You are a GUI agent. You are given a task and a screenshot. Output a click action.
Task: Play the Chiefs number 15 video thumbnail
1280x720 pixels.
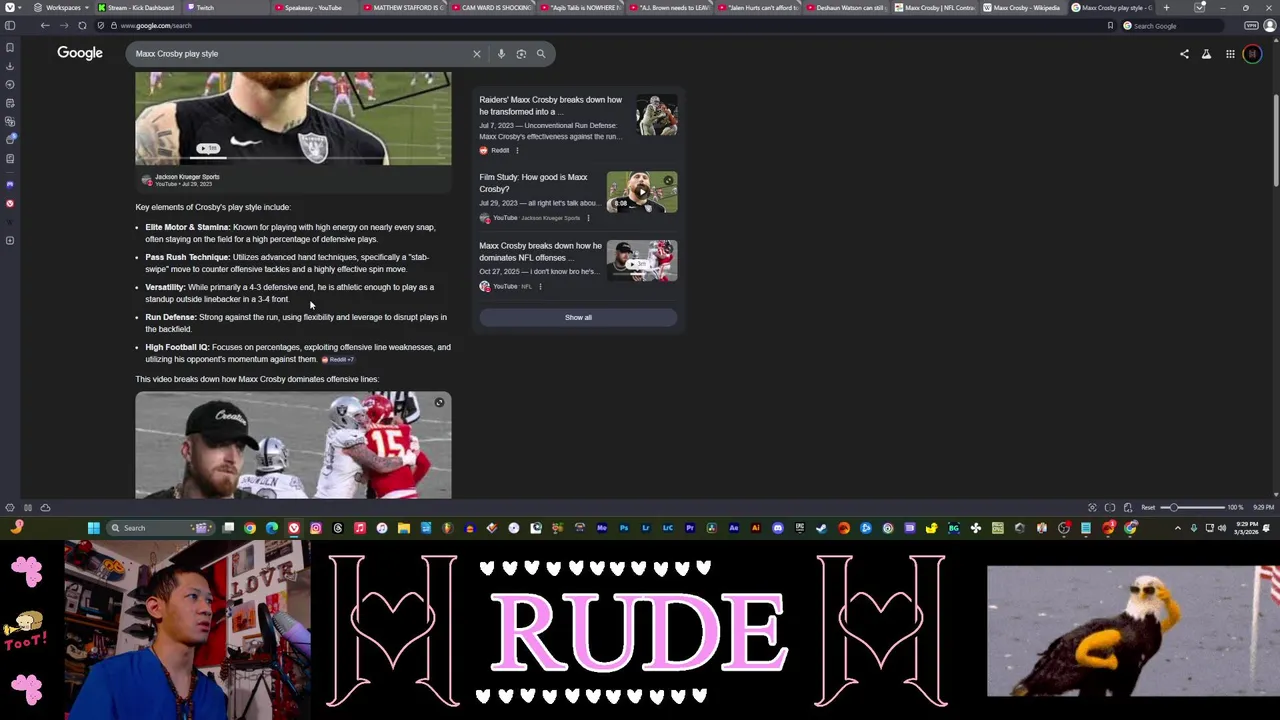293,445
